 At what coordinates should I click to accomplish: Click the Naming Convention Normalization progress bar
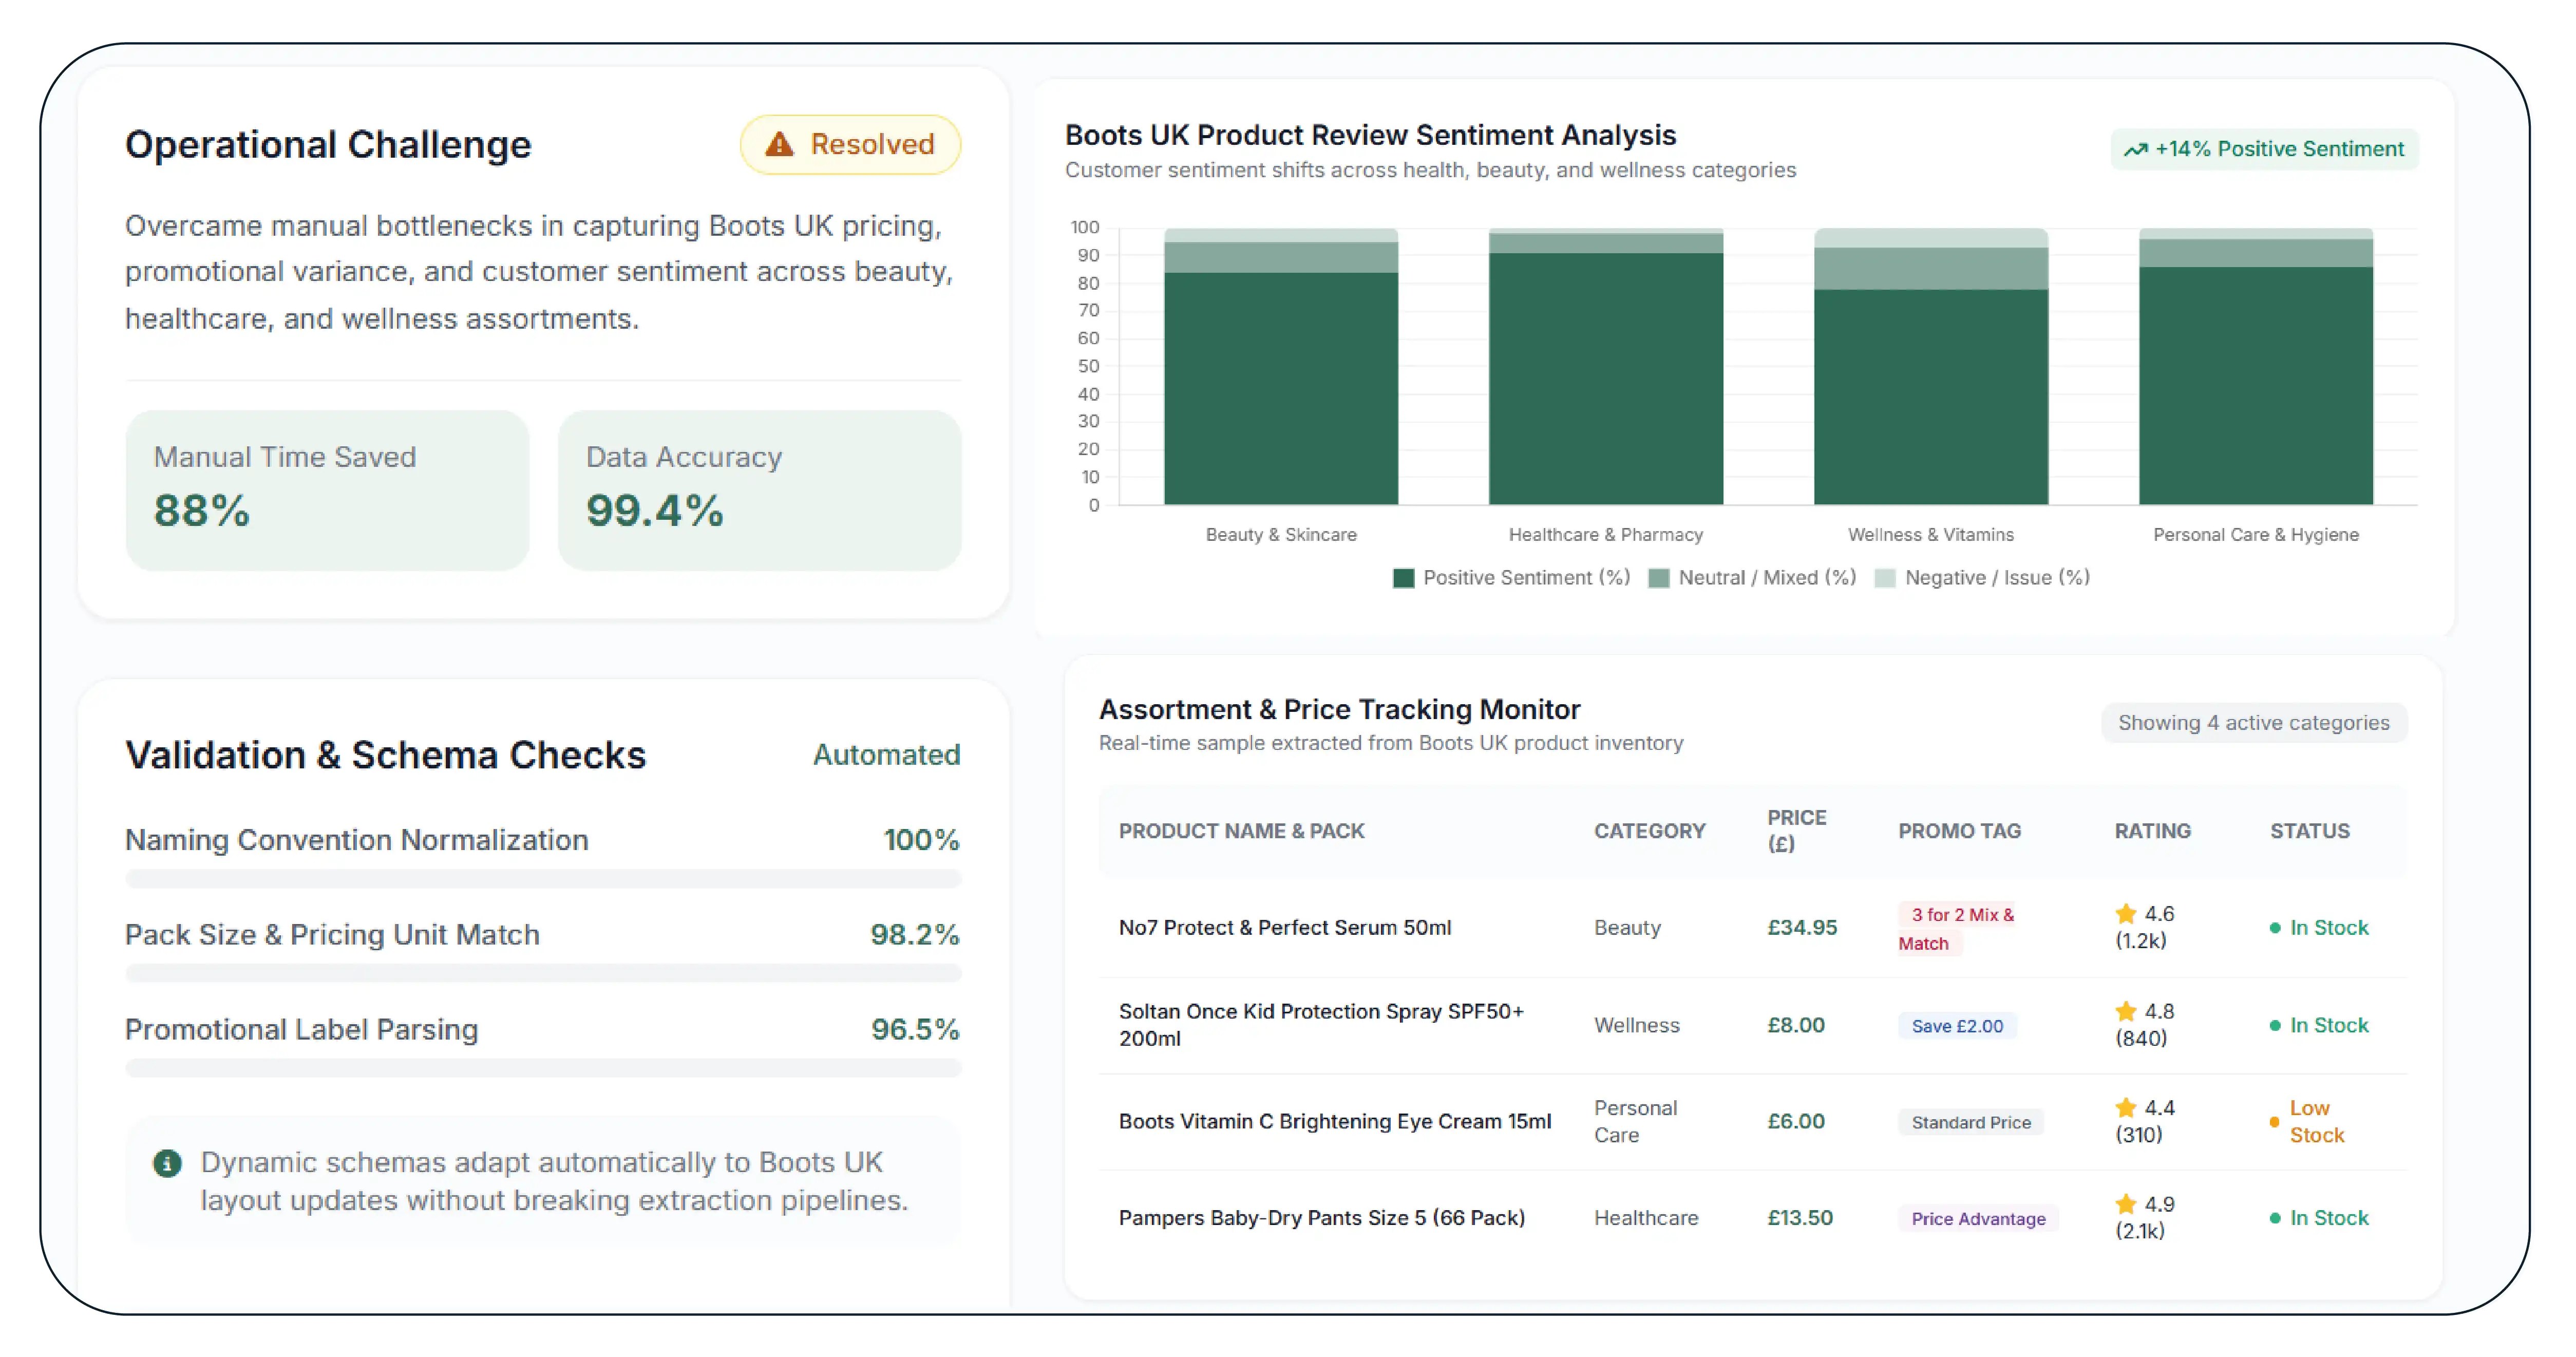coord(543,879)
